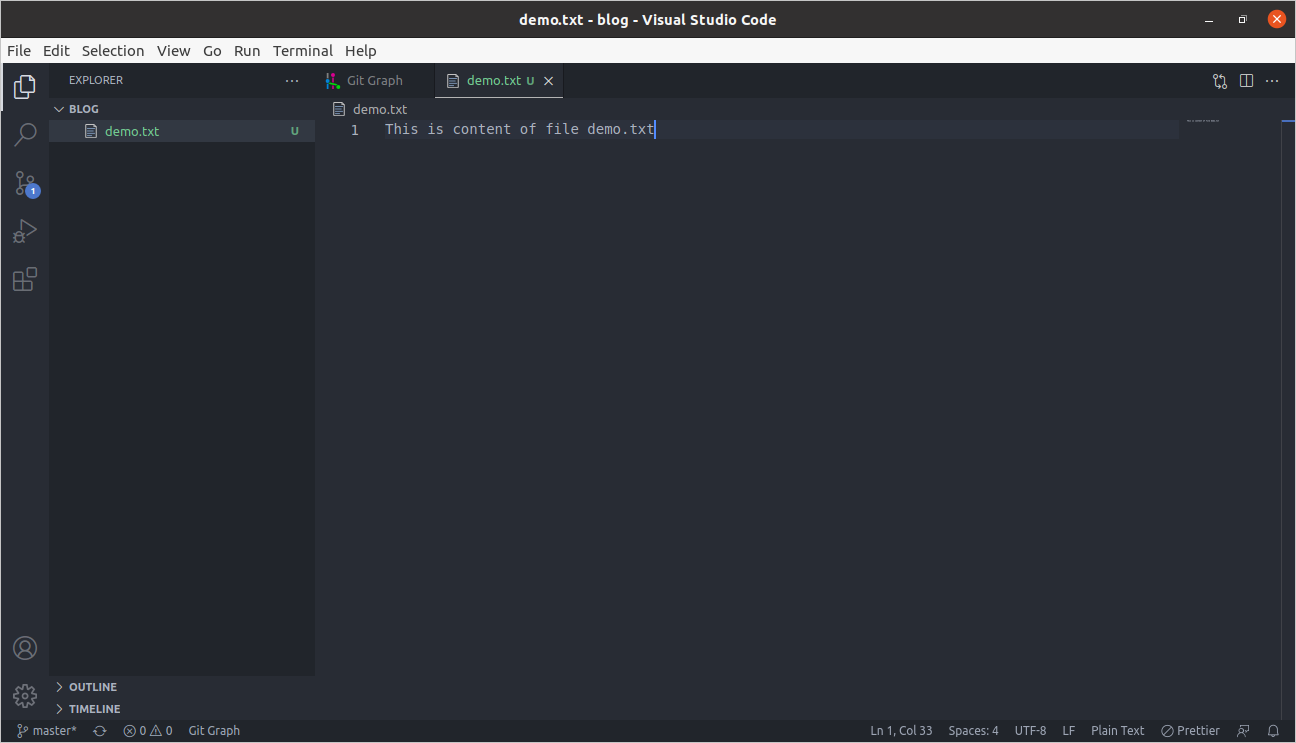Screen dimensions: 1296x743
Task: Change indentation via Spaces: 4
Action: point(973,731)
